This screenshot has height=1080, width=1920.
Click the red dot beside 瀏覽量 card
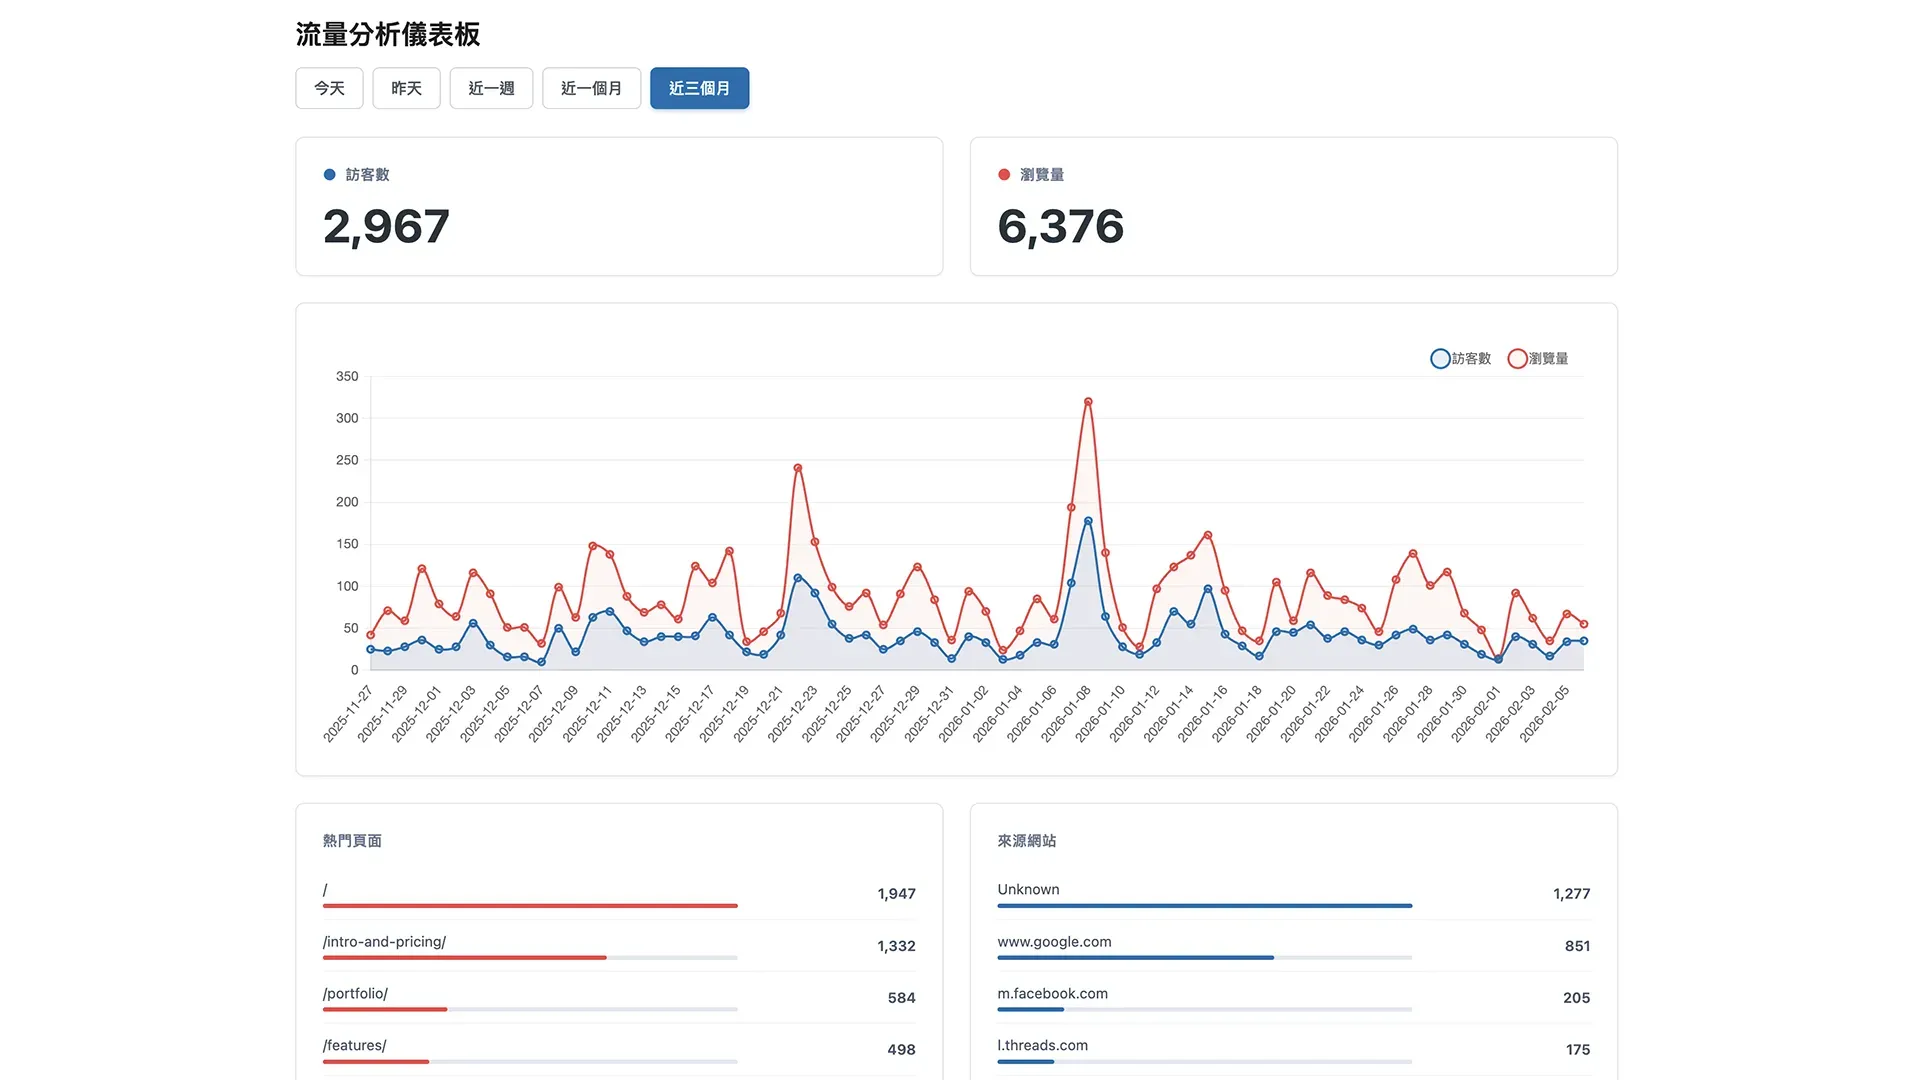click(1004, 175)
